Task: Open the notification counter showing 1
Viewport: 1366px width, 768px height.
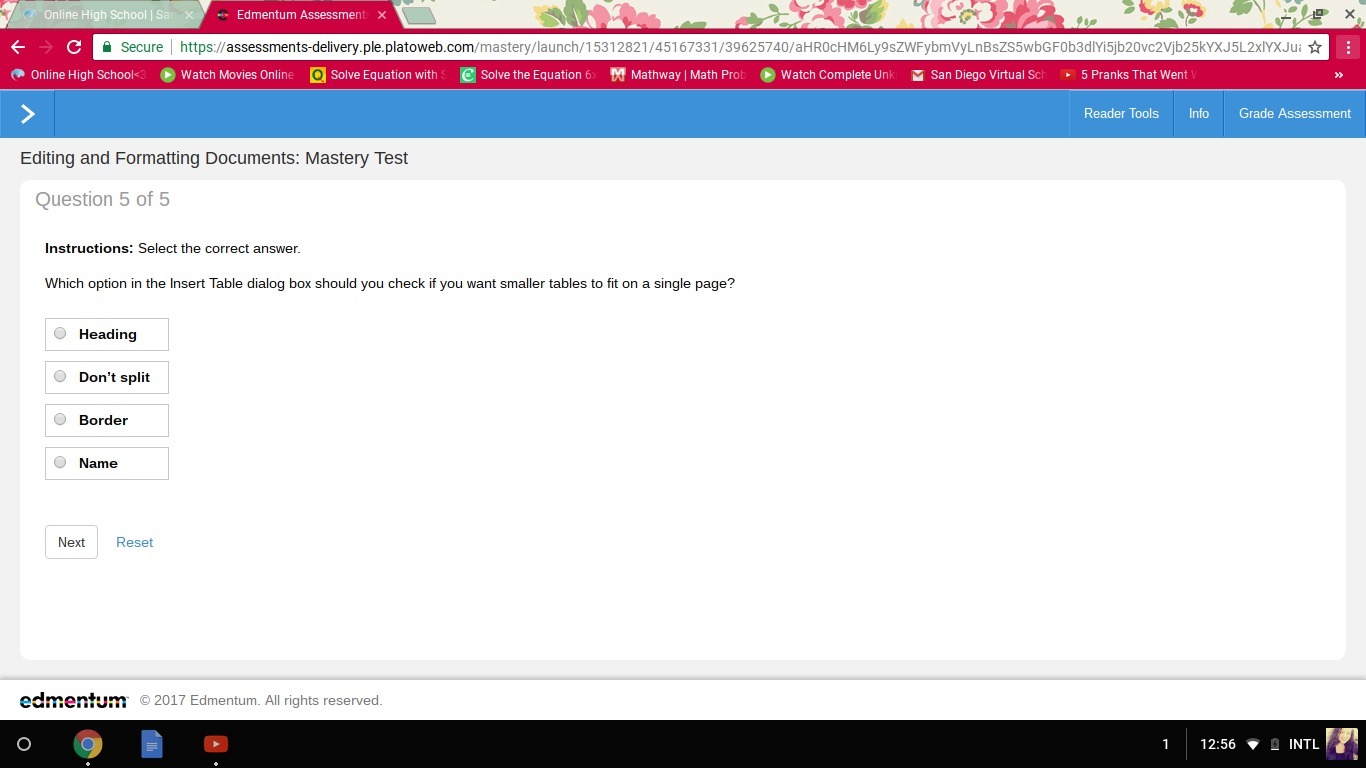Action: click(1165, 744)
